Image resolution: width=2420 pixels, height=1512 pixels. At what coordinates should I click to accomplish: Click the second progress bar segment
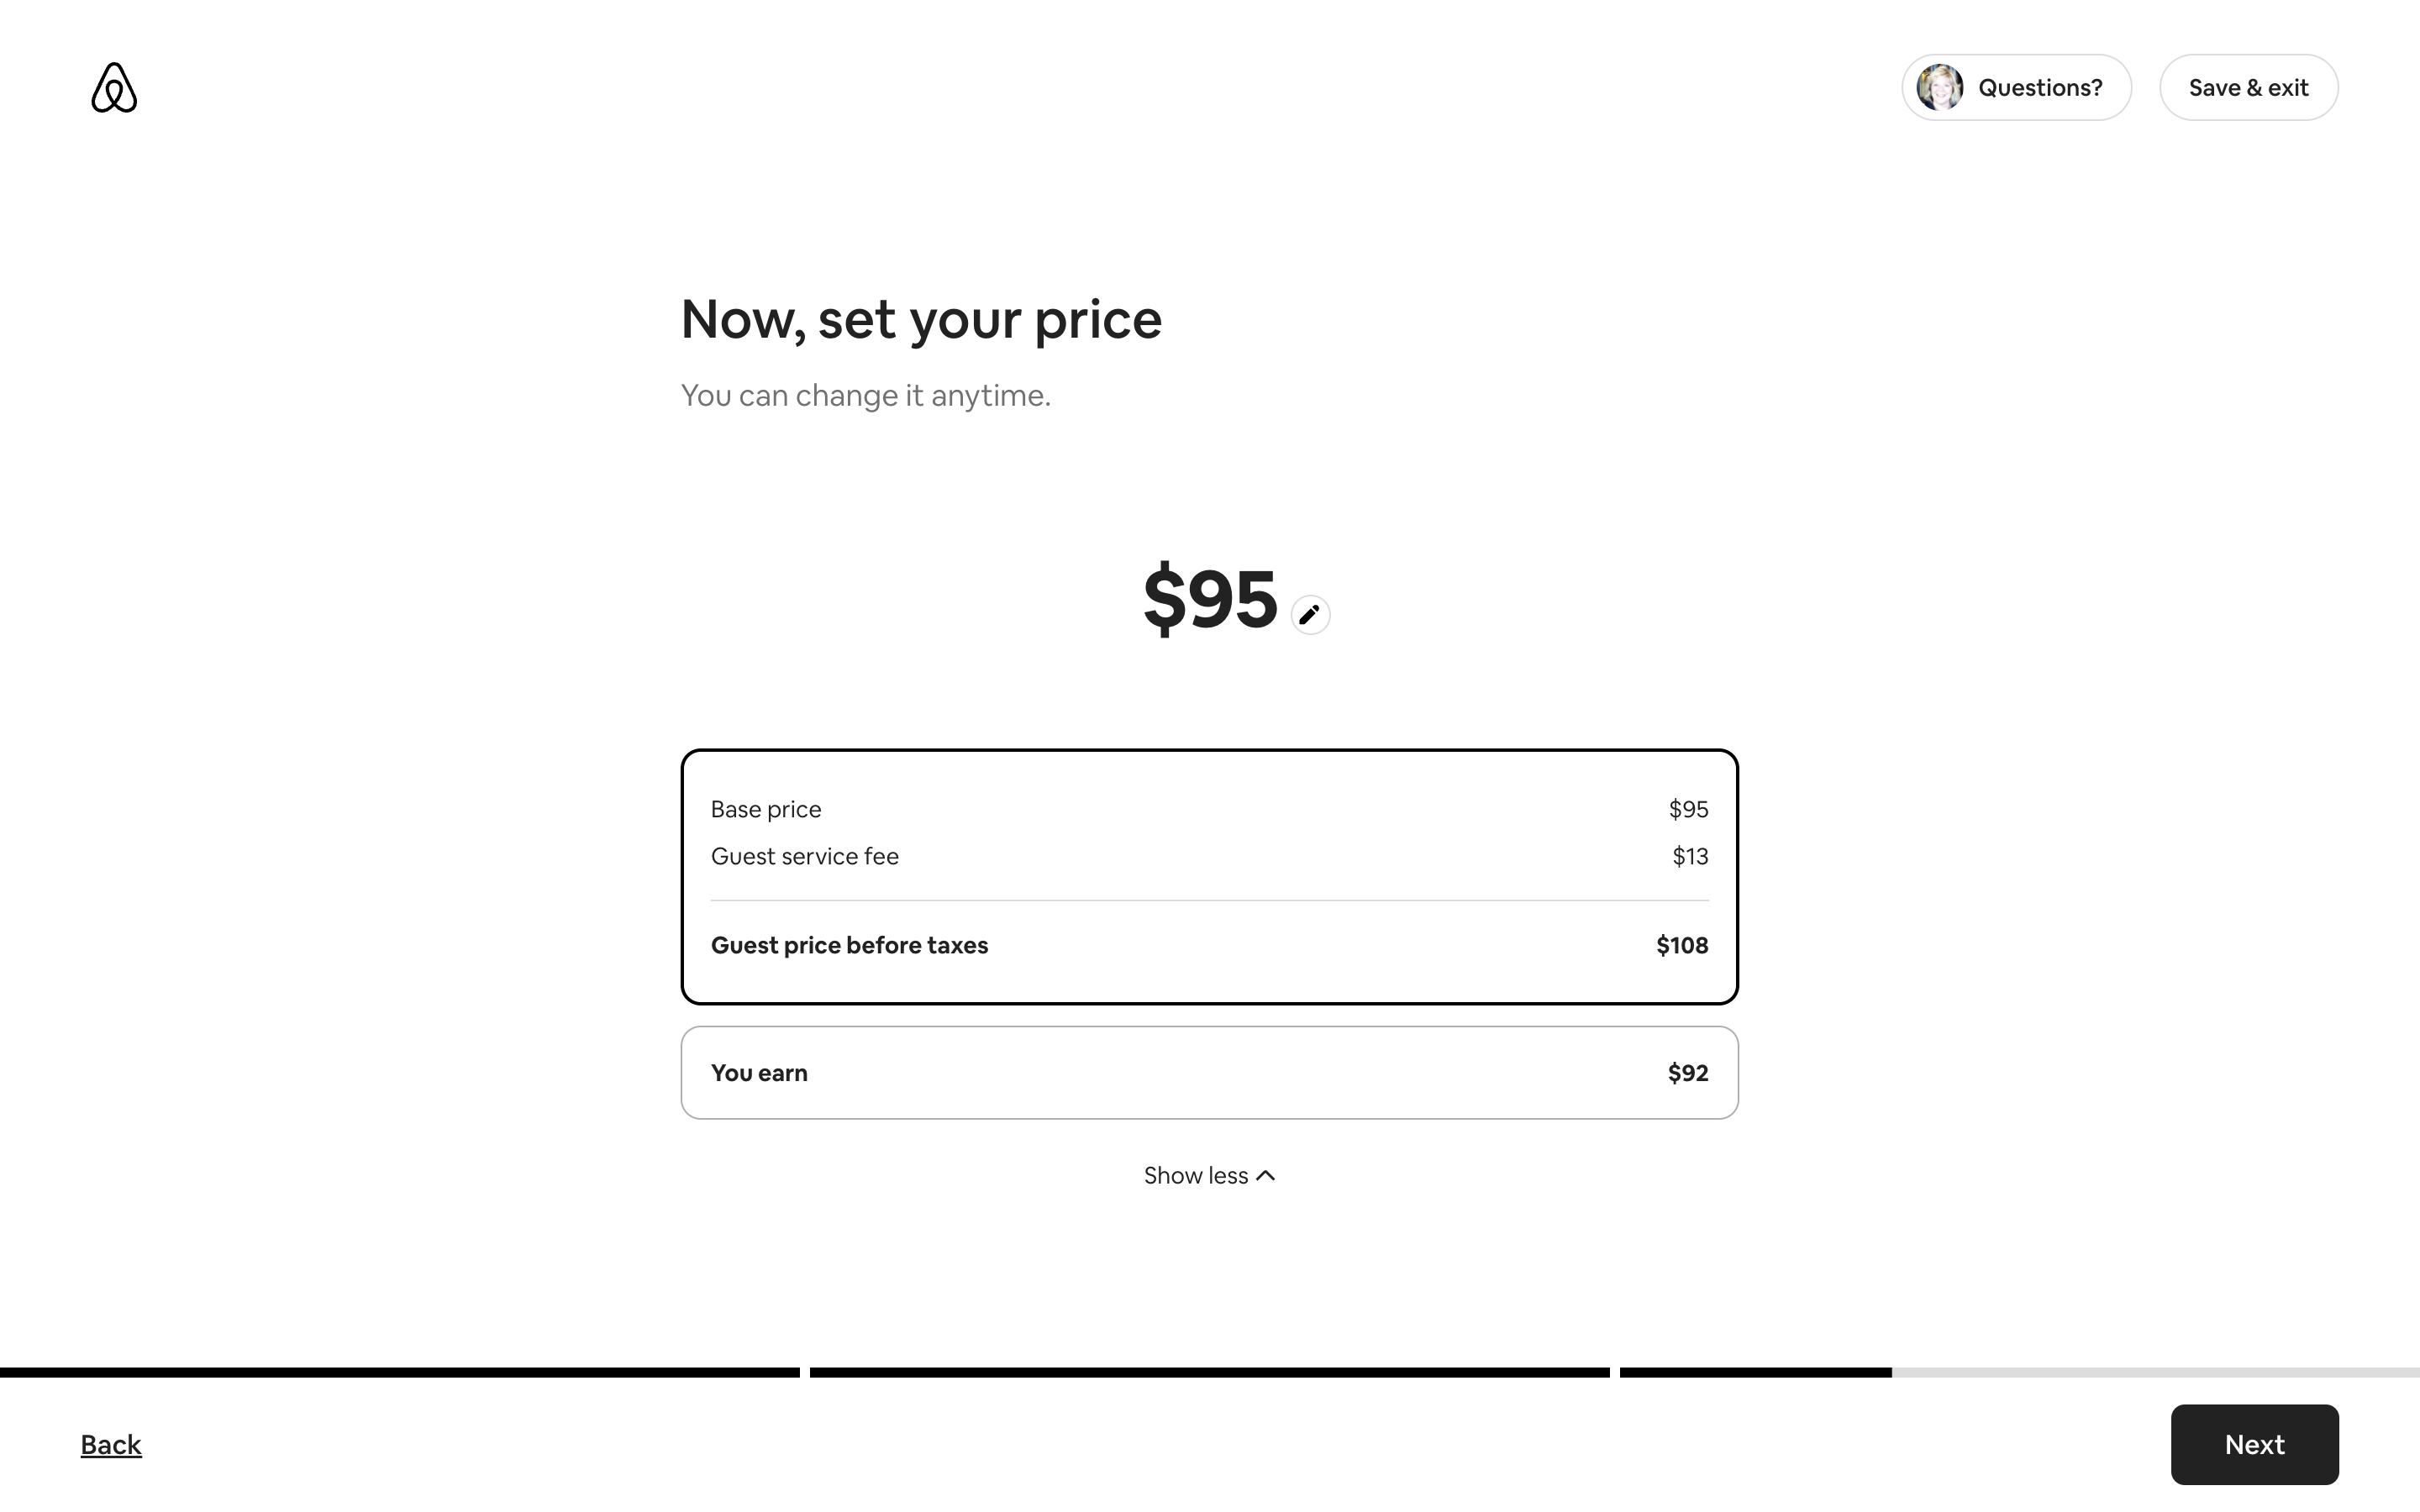pos(1210,1372)
